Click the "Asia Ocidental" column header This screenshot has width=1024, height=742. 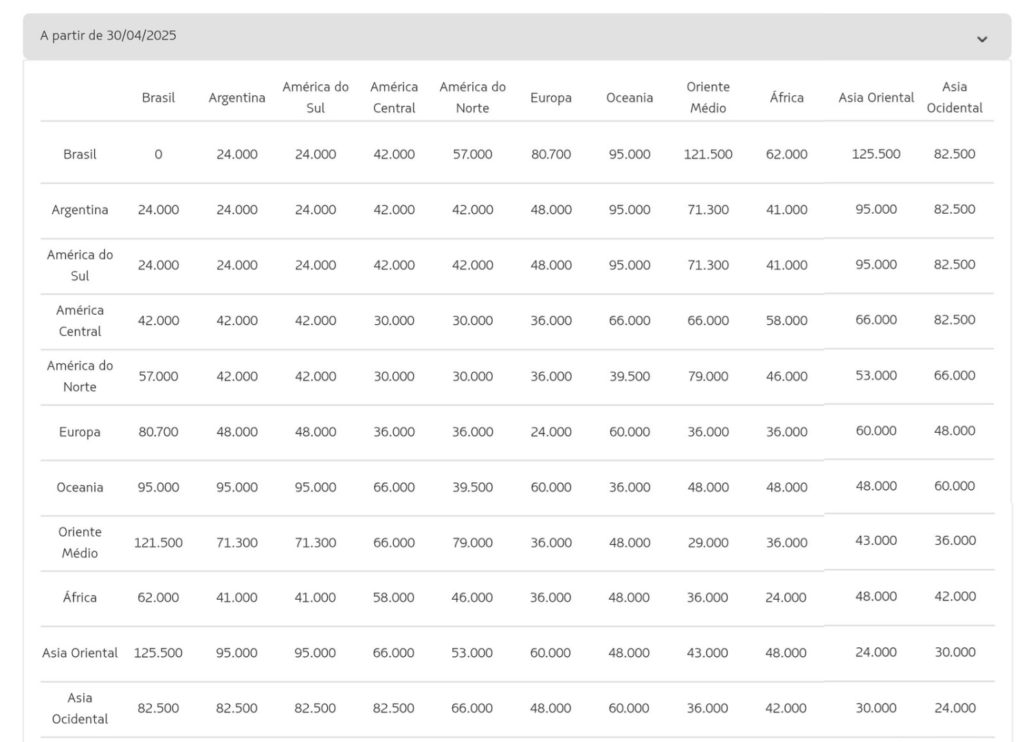pyautogui.click(x=954, y=97)
